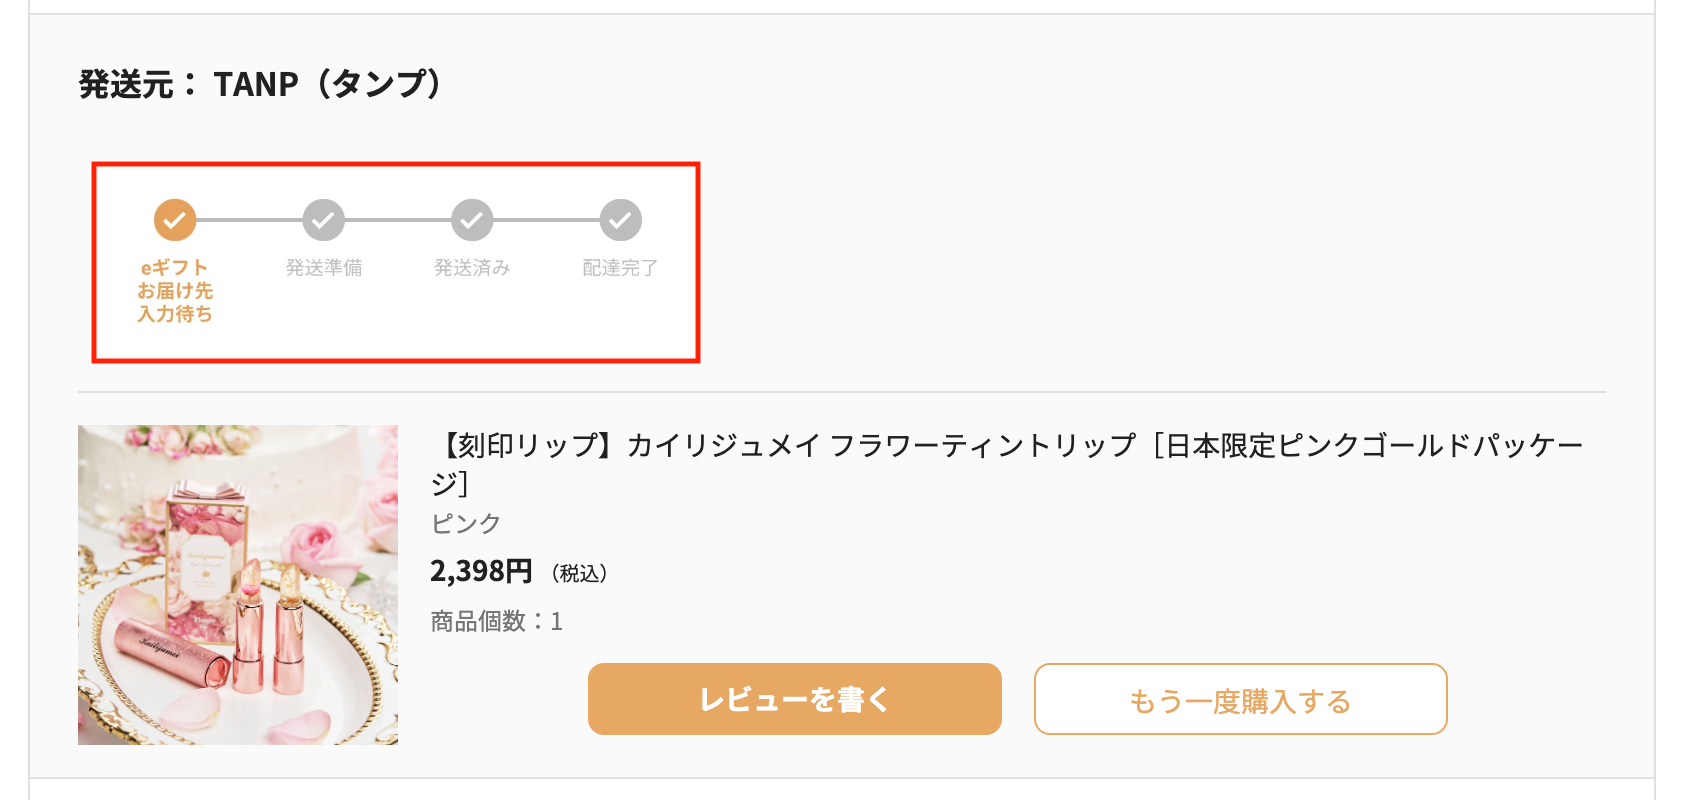Click the 配達完了 delivery completed icon
1688x800 pixels.
tap(621, 219)
